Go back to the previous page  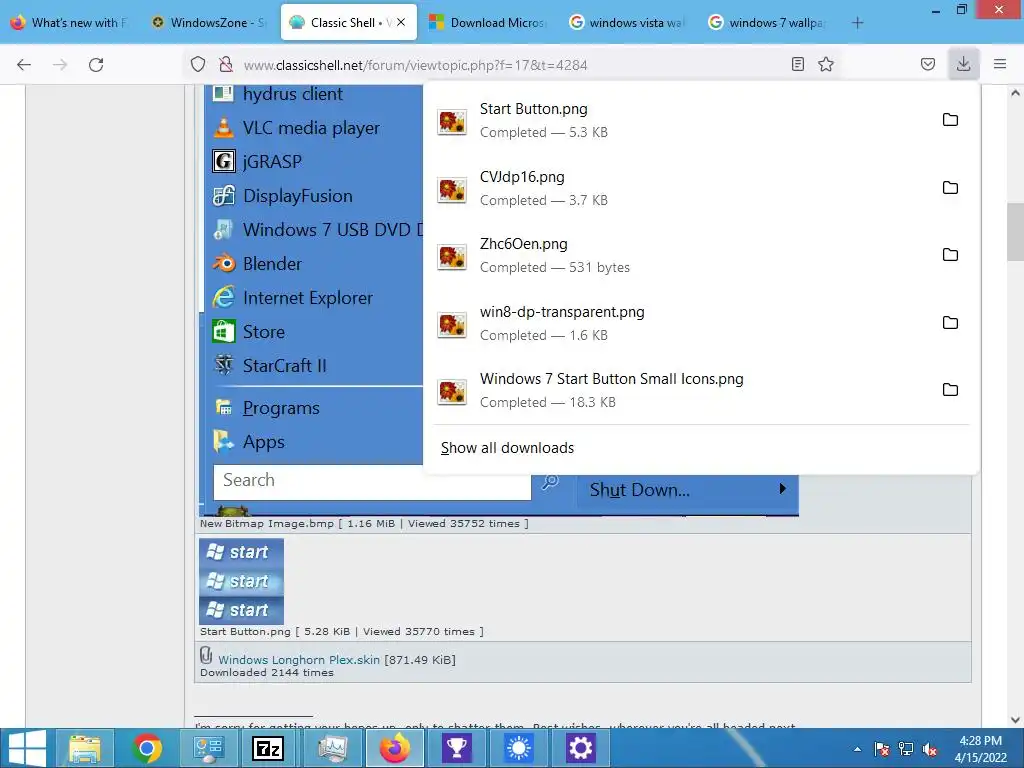coord(24,64)
